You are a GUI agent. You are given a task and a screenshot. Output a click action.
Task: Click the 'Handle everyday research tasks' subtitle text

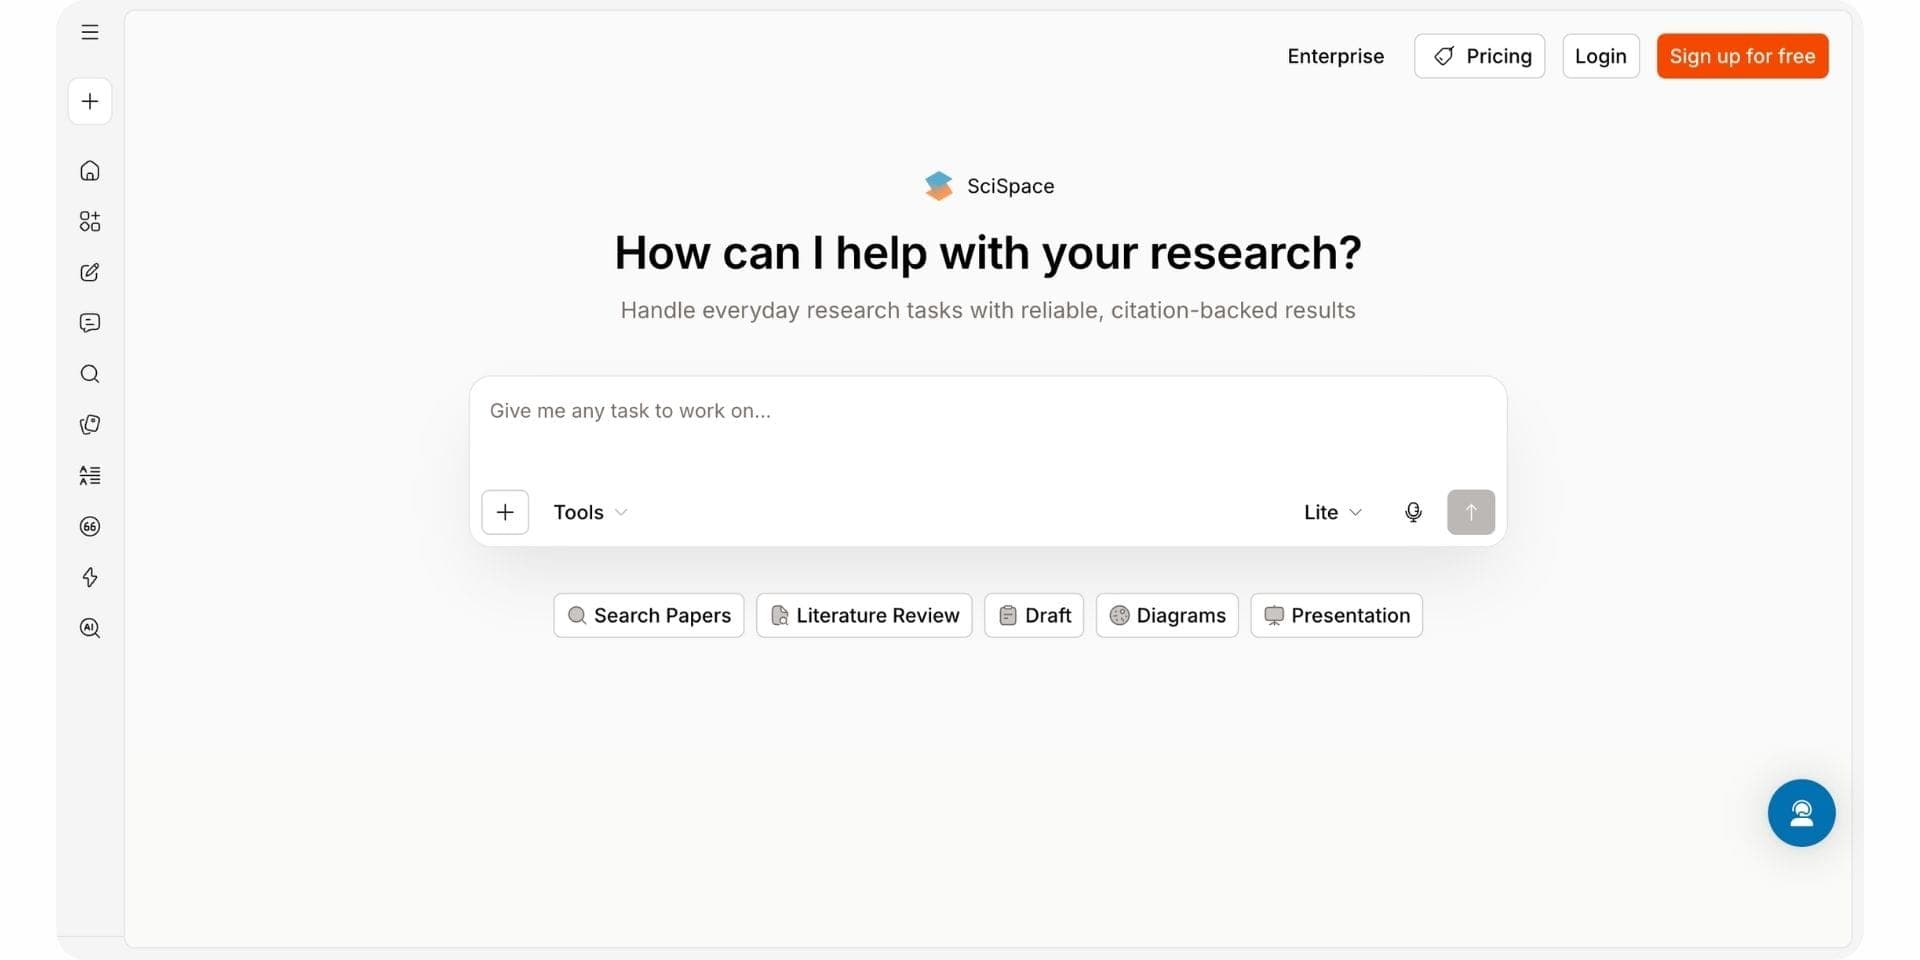coord(988,310)
